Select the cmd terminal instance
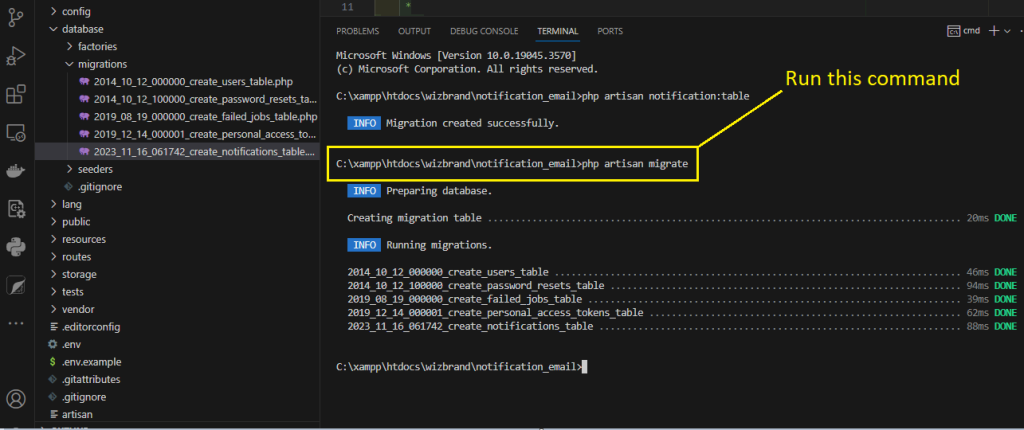 tap(964, 31)
